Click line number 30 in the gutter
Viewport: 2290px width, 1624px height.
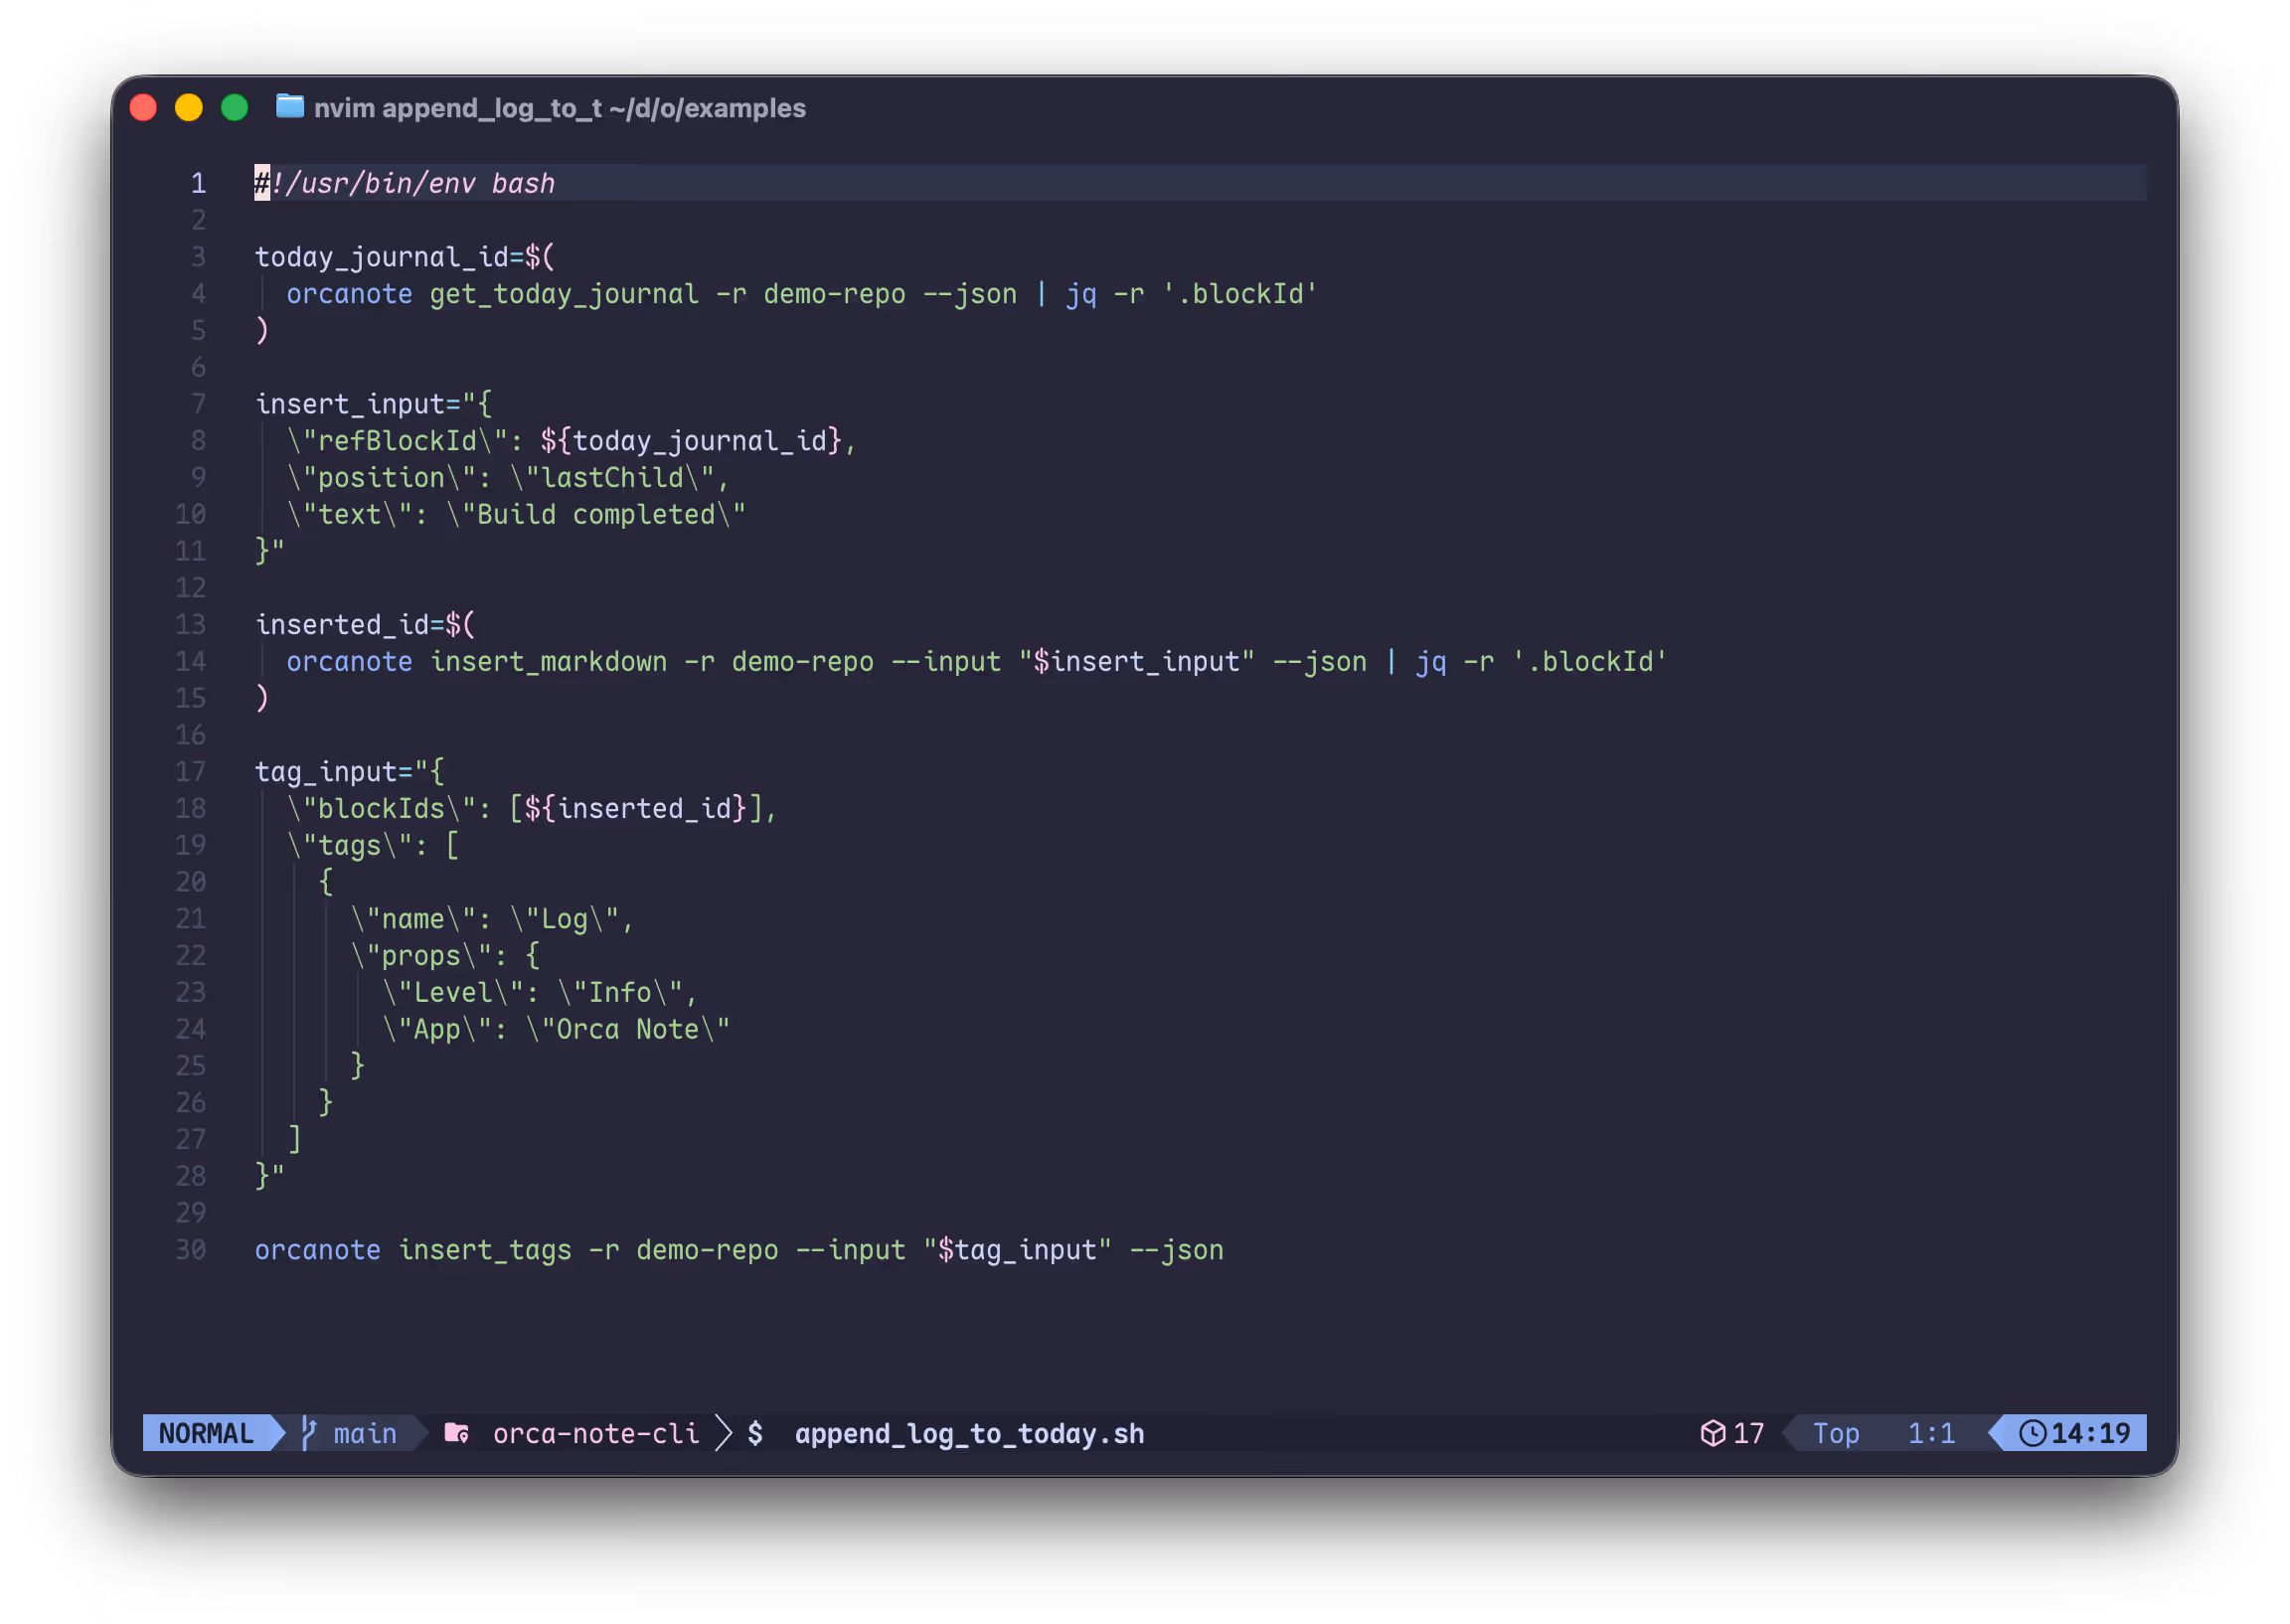[x=190, y=1249]
